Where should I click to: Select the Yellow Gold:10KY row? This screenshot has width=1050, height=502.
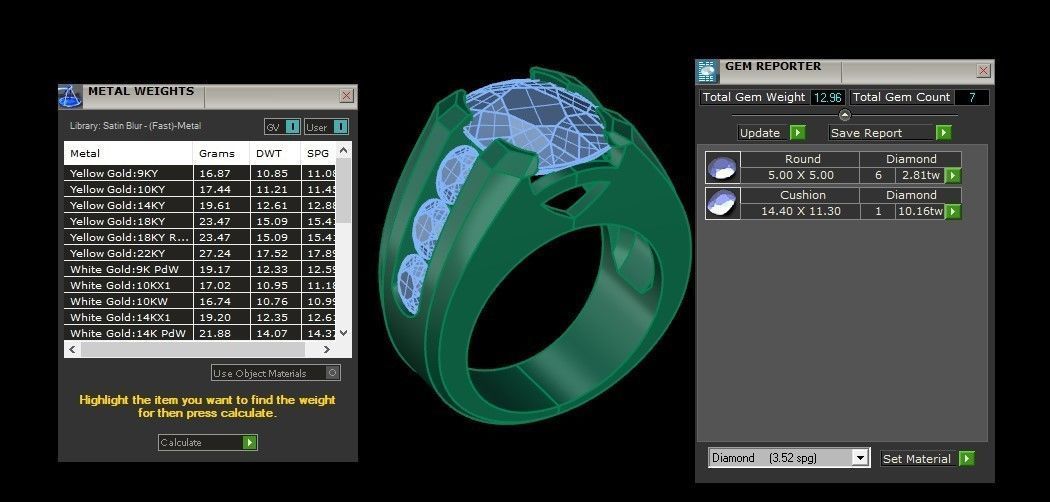[x=200, y=189]
